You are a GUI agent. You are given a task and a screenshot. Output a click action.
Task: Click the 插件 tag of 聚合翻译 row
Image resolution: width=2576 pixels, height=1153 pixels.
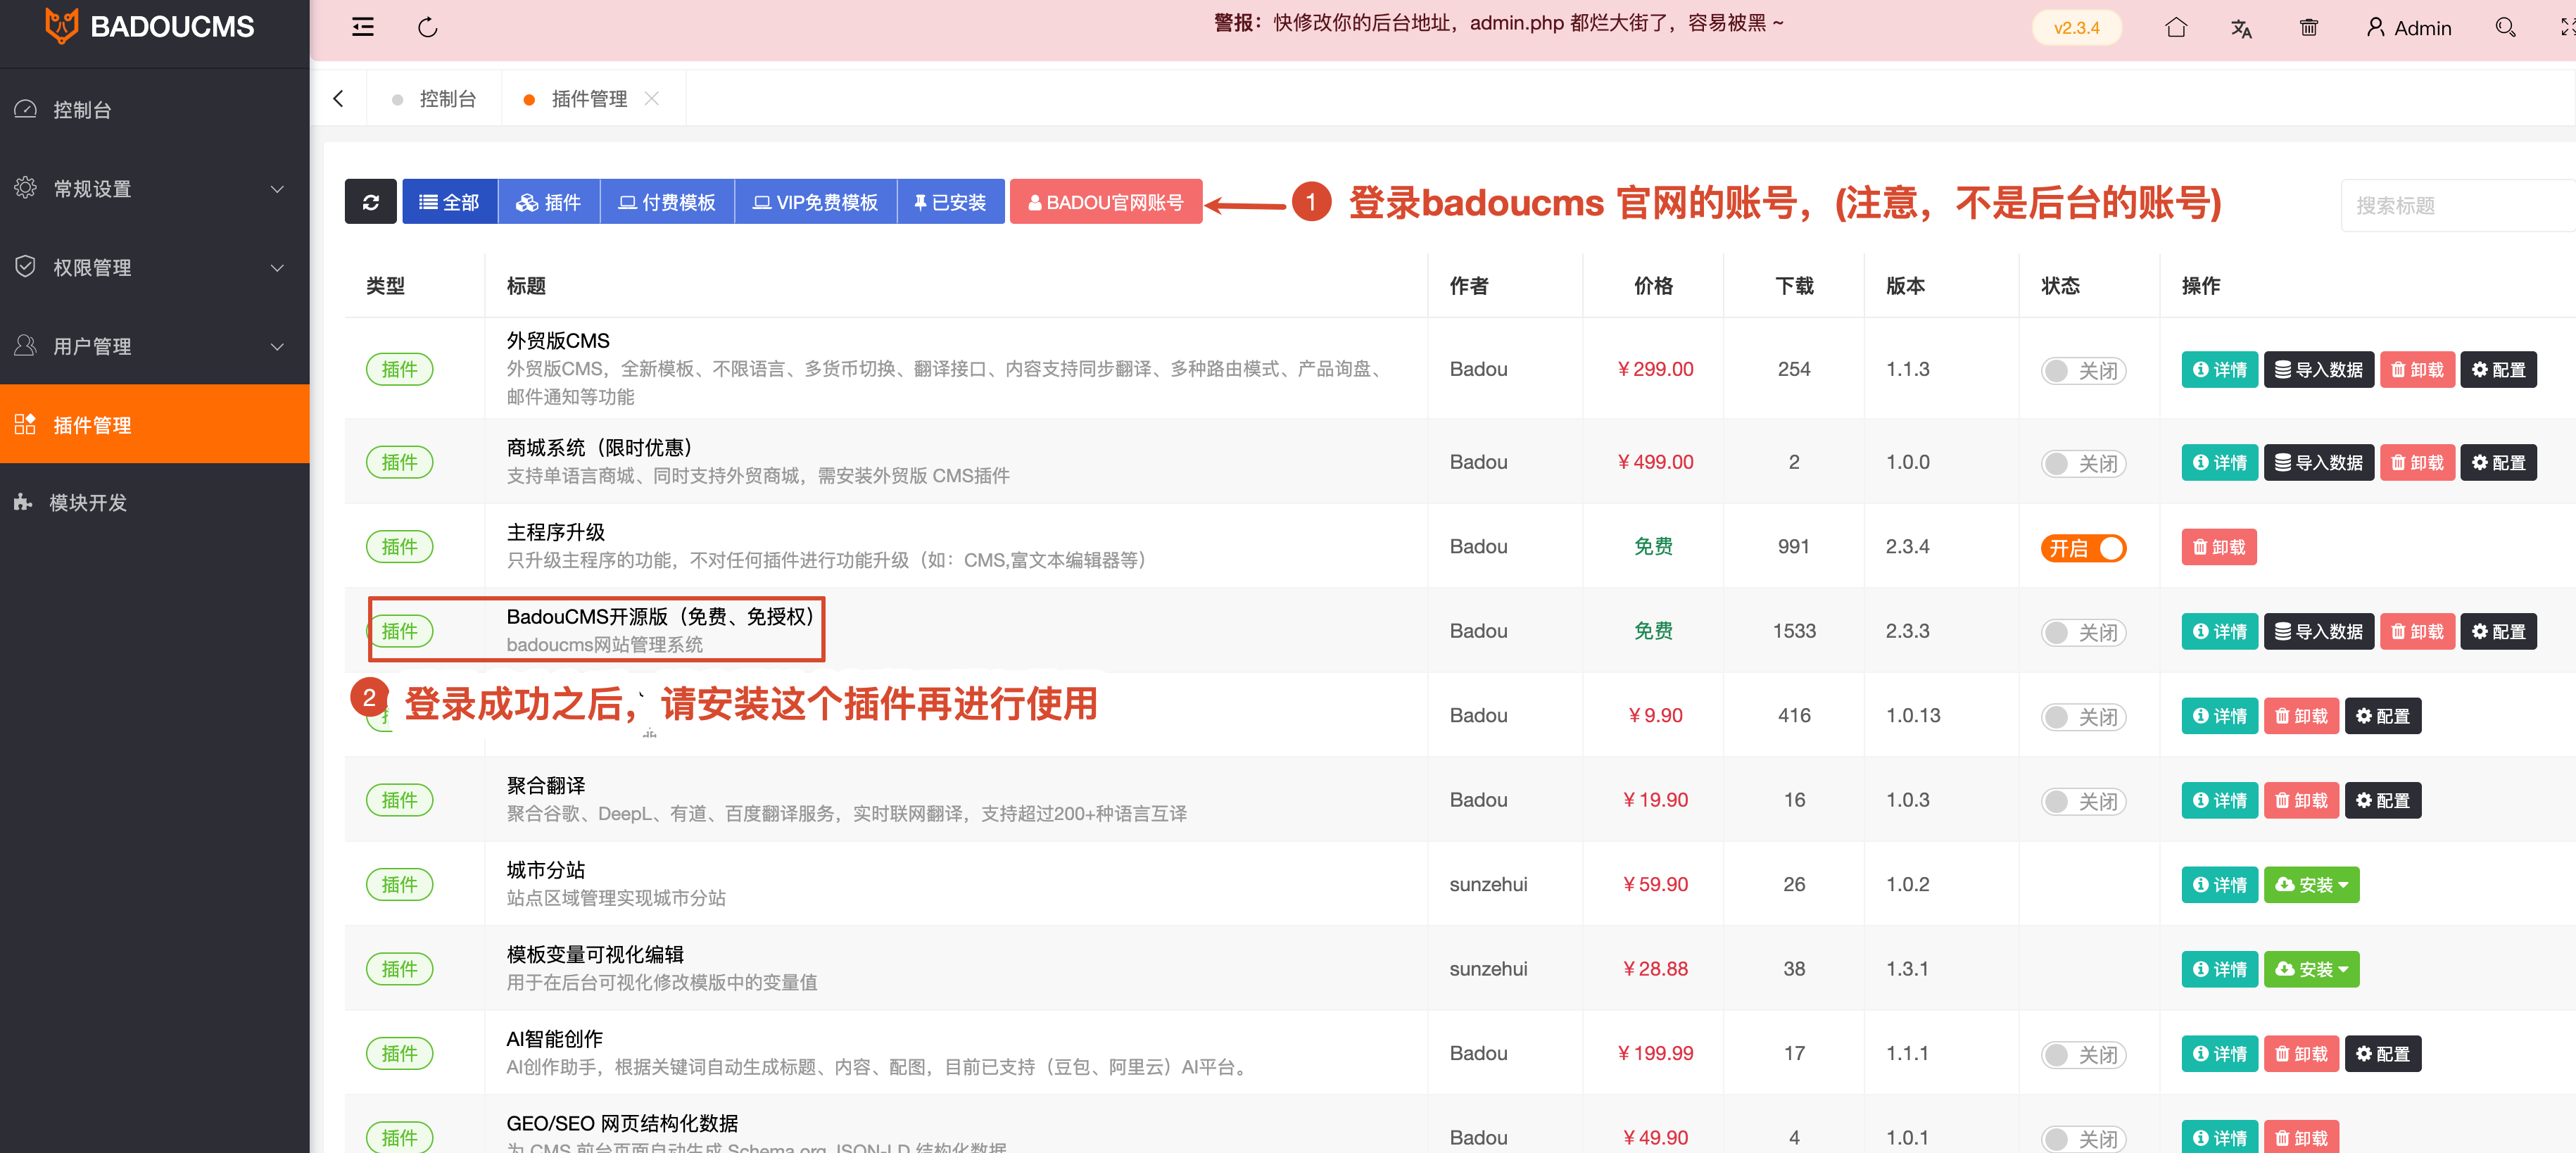(x=399, y=800)
